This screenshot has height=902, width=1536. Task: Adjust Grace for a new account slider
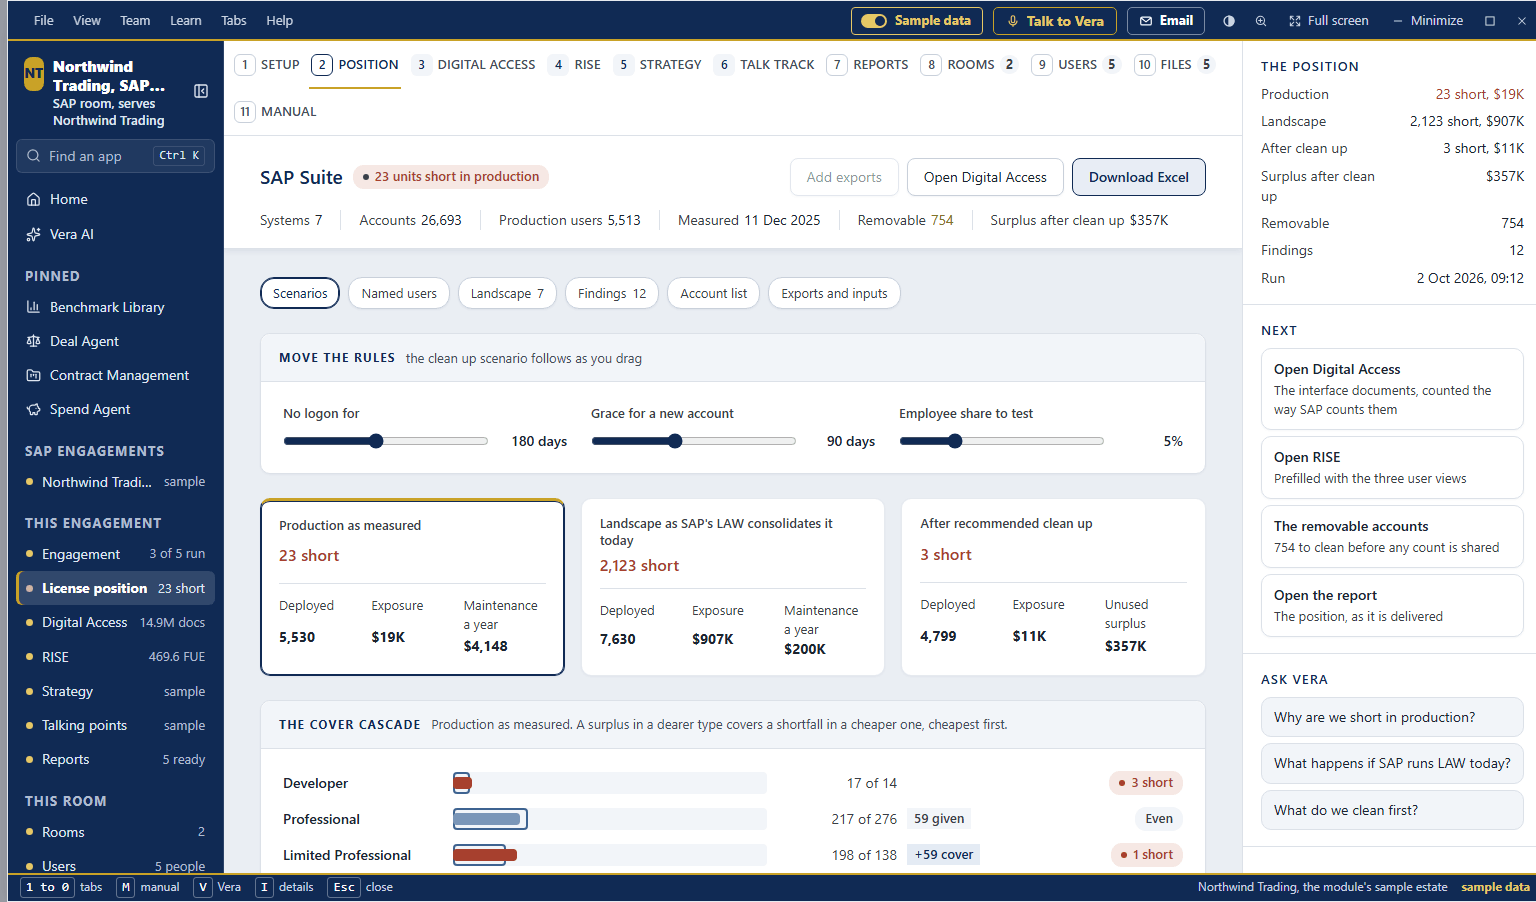(693, 441)
